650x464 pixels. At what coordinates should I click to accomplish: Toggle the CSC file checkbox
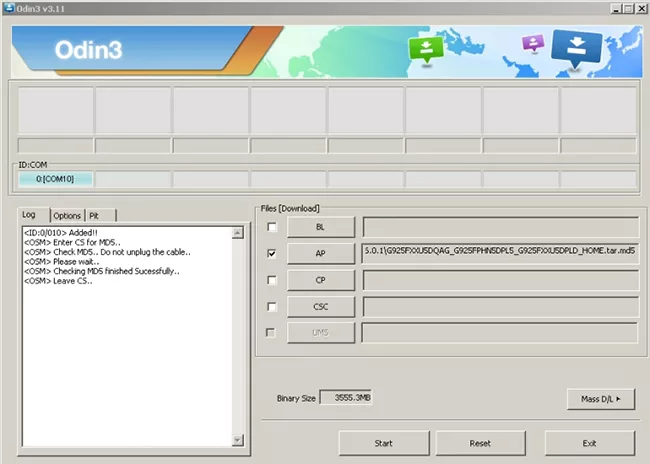click(273, 306)
